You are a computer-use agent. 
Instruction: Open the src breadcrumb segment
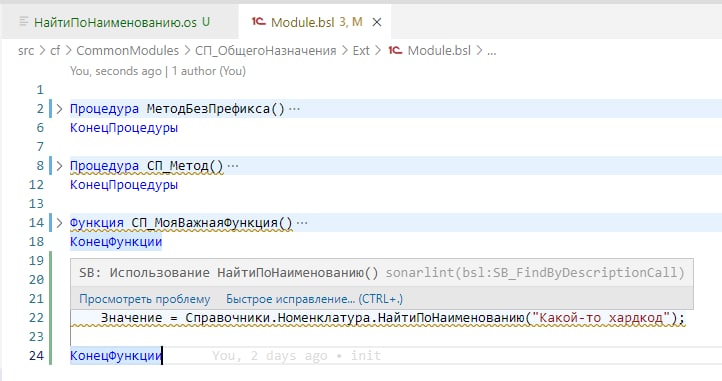[x=26, y=51]
